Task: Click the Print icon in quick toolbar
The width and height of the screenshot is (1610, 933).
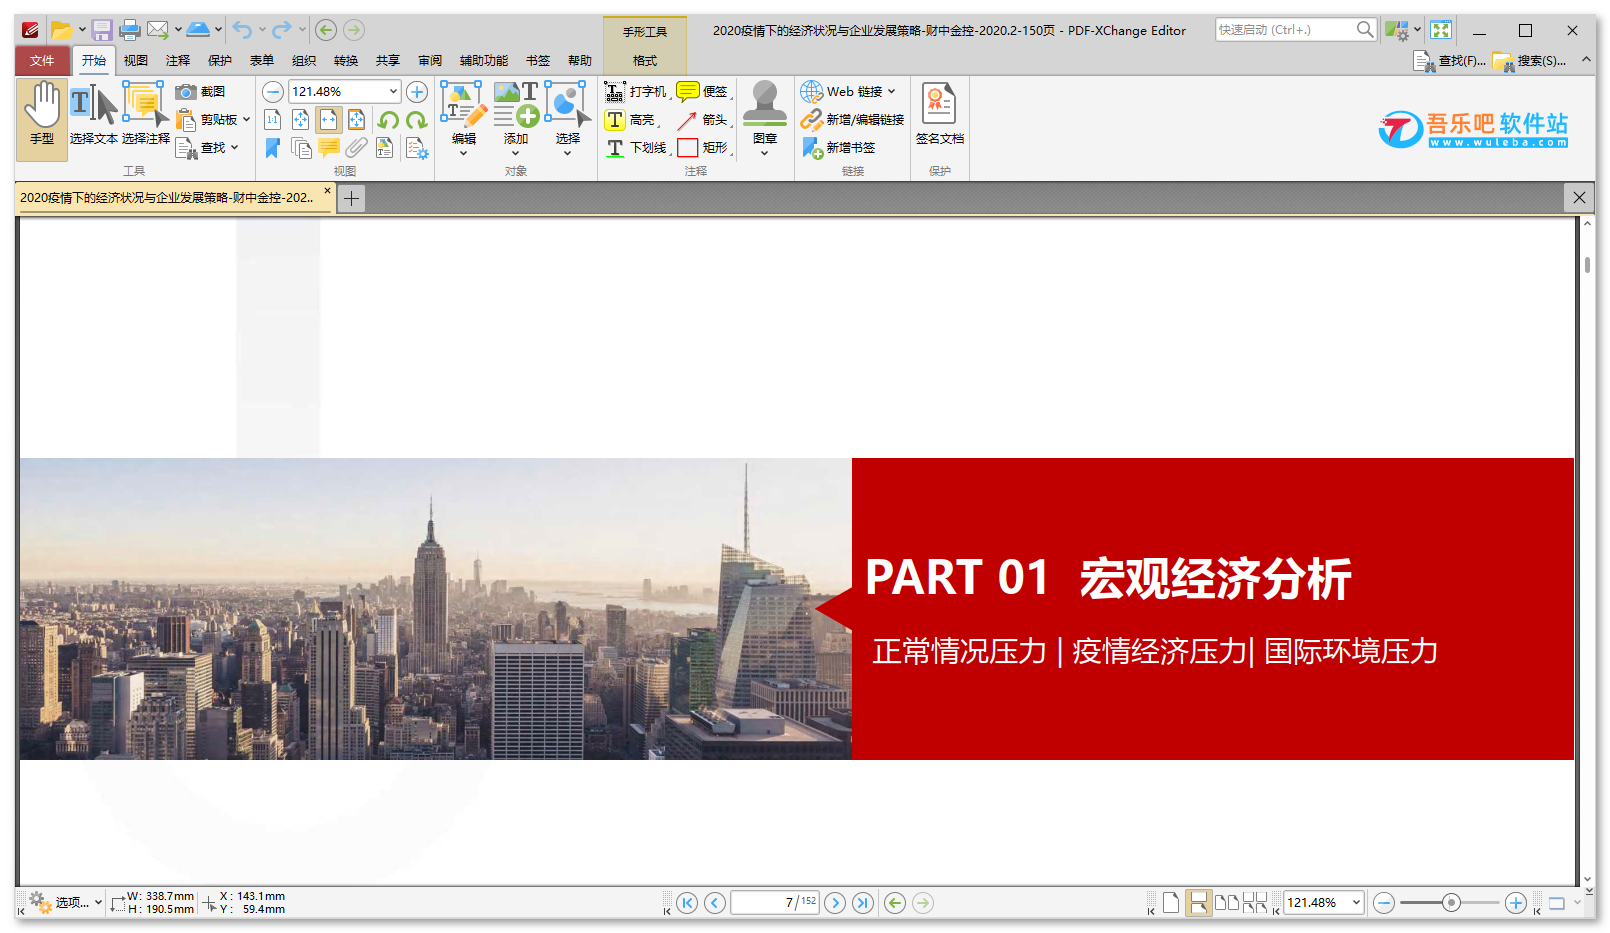Action: [130, 30]
